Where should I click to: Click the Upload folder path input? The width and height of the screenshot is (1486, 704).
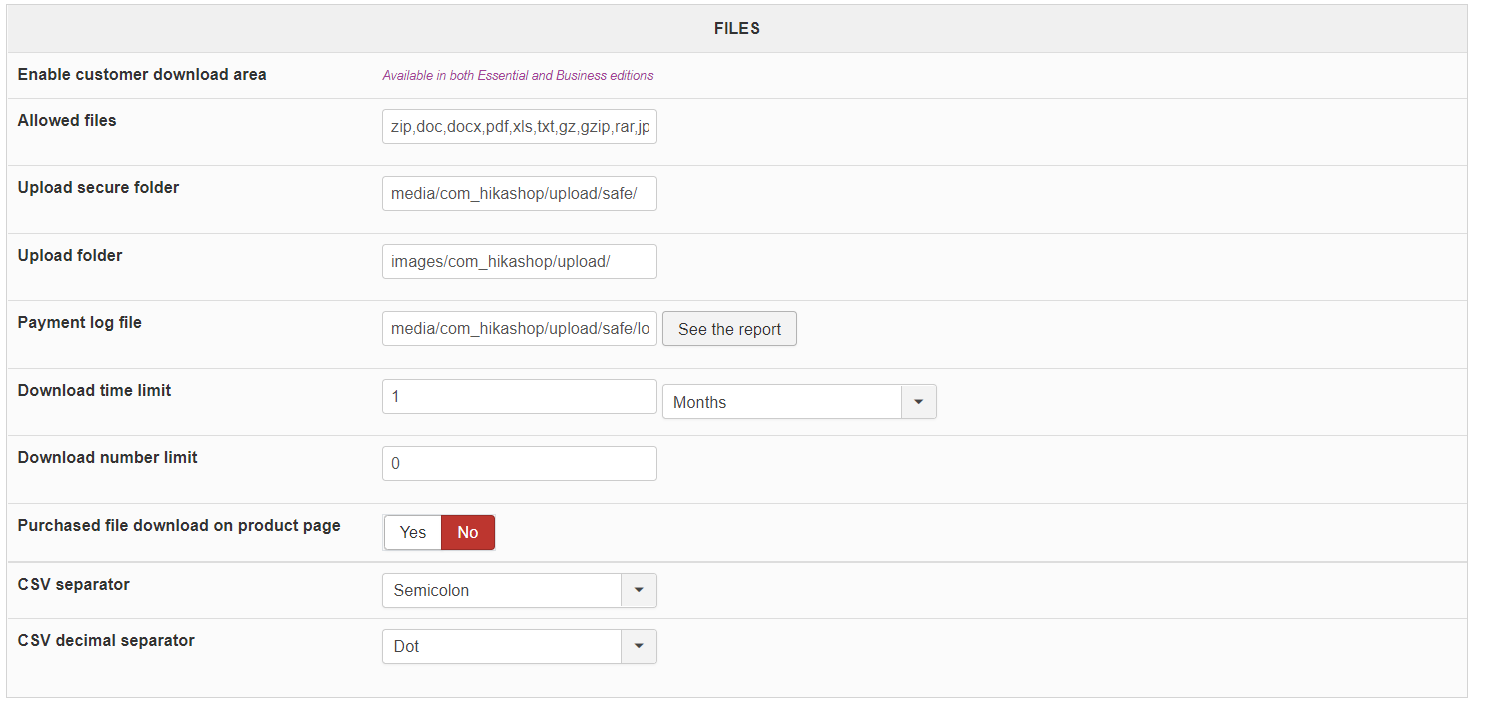(519, 261)
